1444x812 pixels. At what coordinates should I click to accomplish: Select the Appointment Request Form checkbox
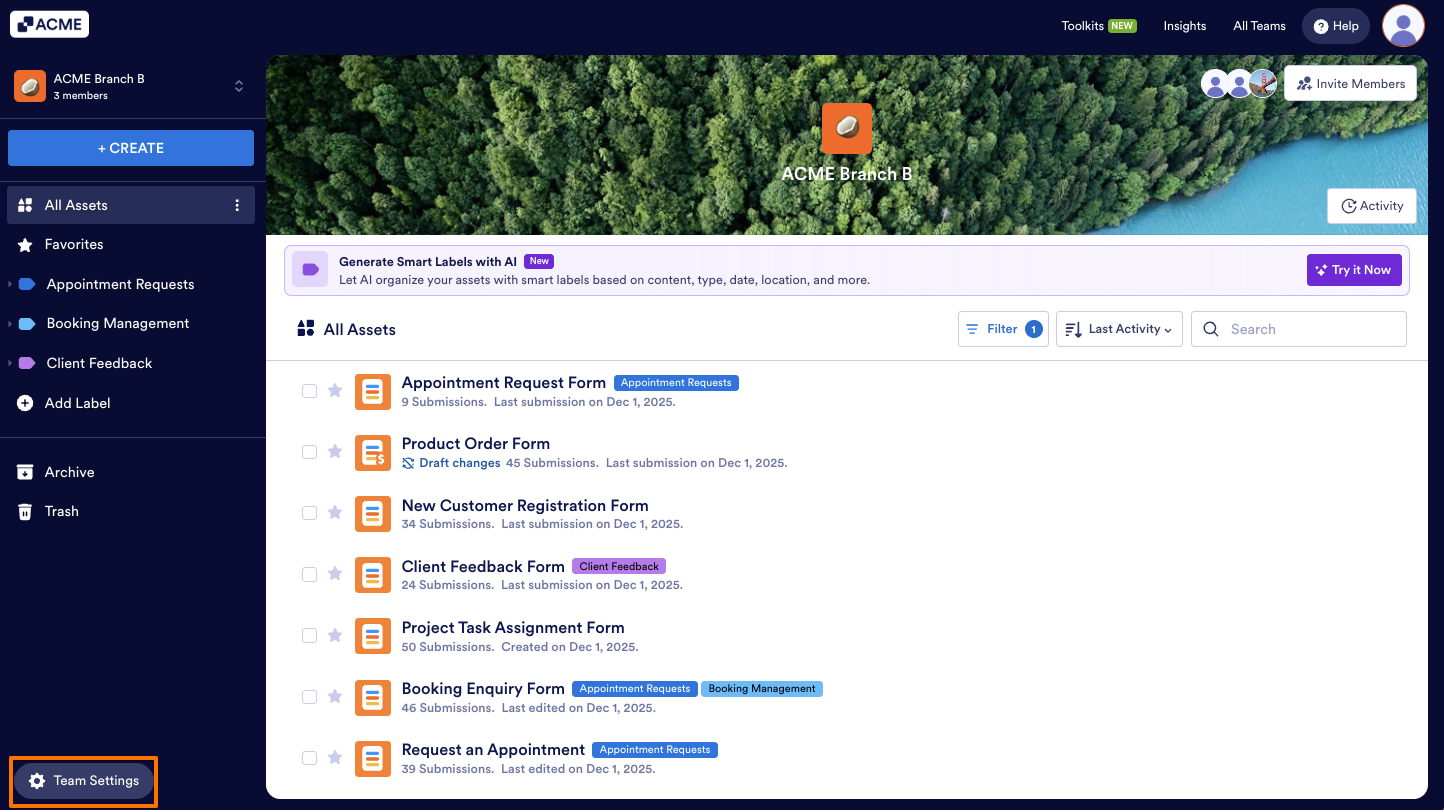coord(310,391)
